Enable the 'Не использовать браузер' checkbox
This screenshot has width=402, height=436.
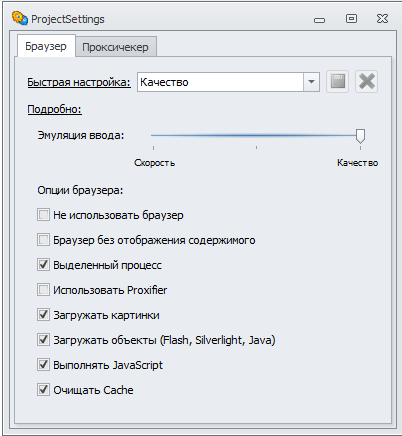43,215
